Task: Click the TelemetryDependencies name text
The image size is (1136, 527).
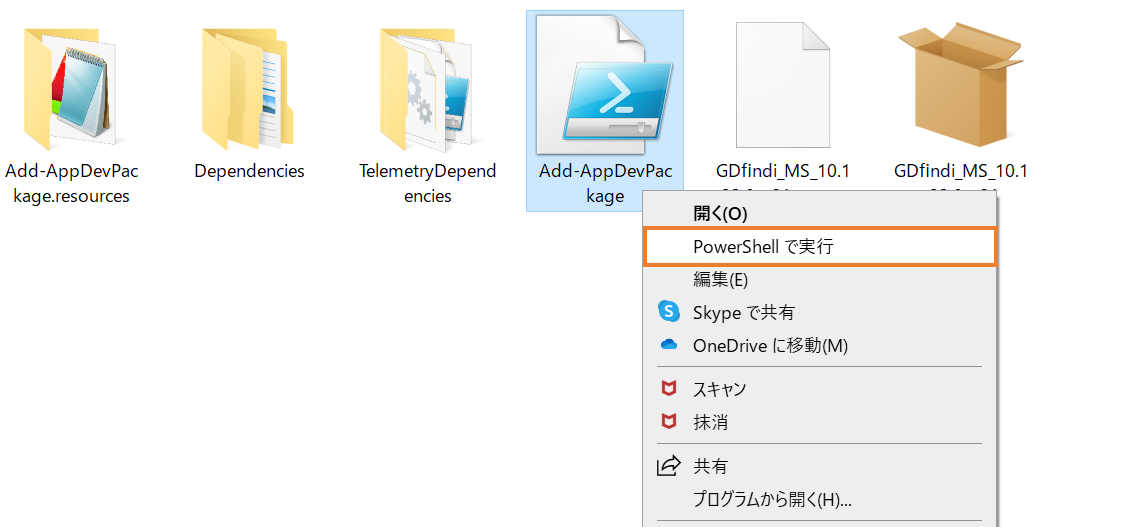Action: coord(427,183)
